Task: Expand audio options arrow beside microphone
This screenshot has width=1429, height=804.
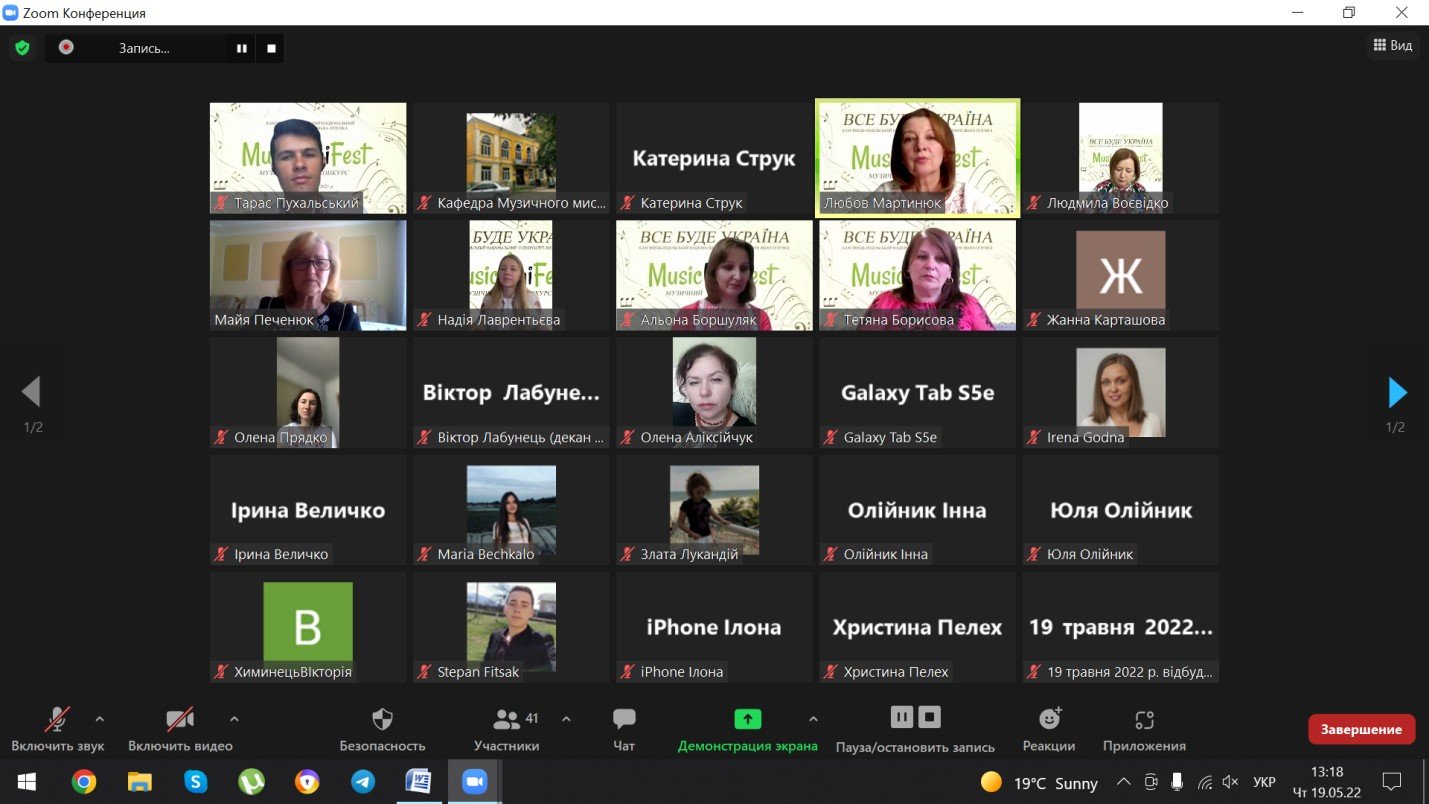Action: [99, 718]
